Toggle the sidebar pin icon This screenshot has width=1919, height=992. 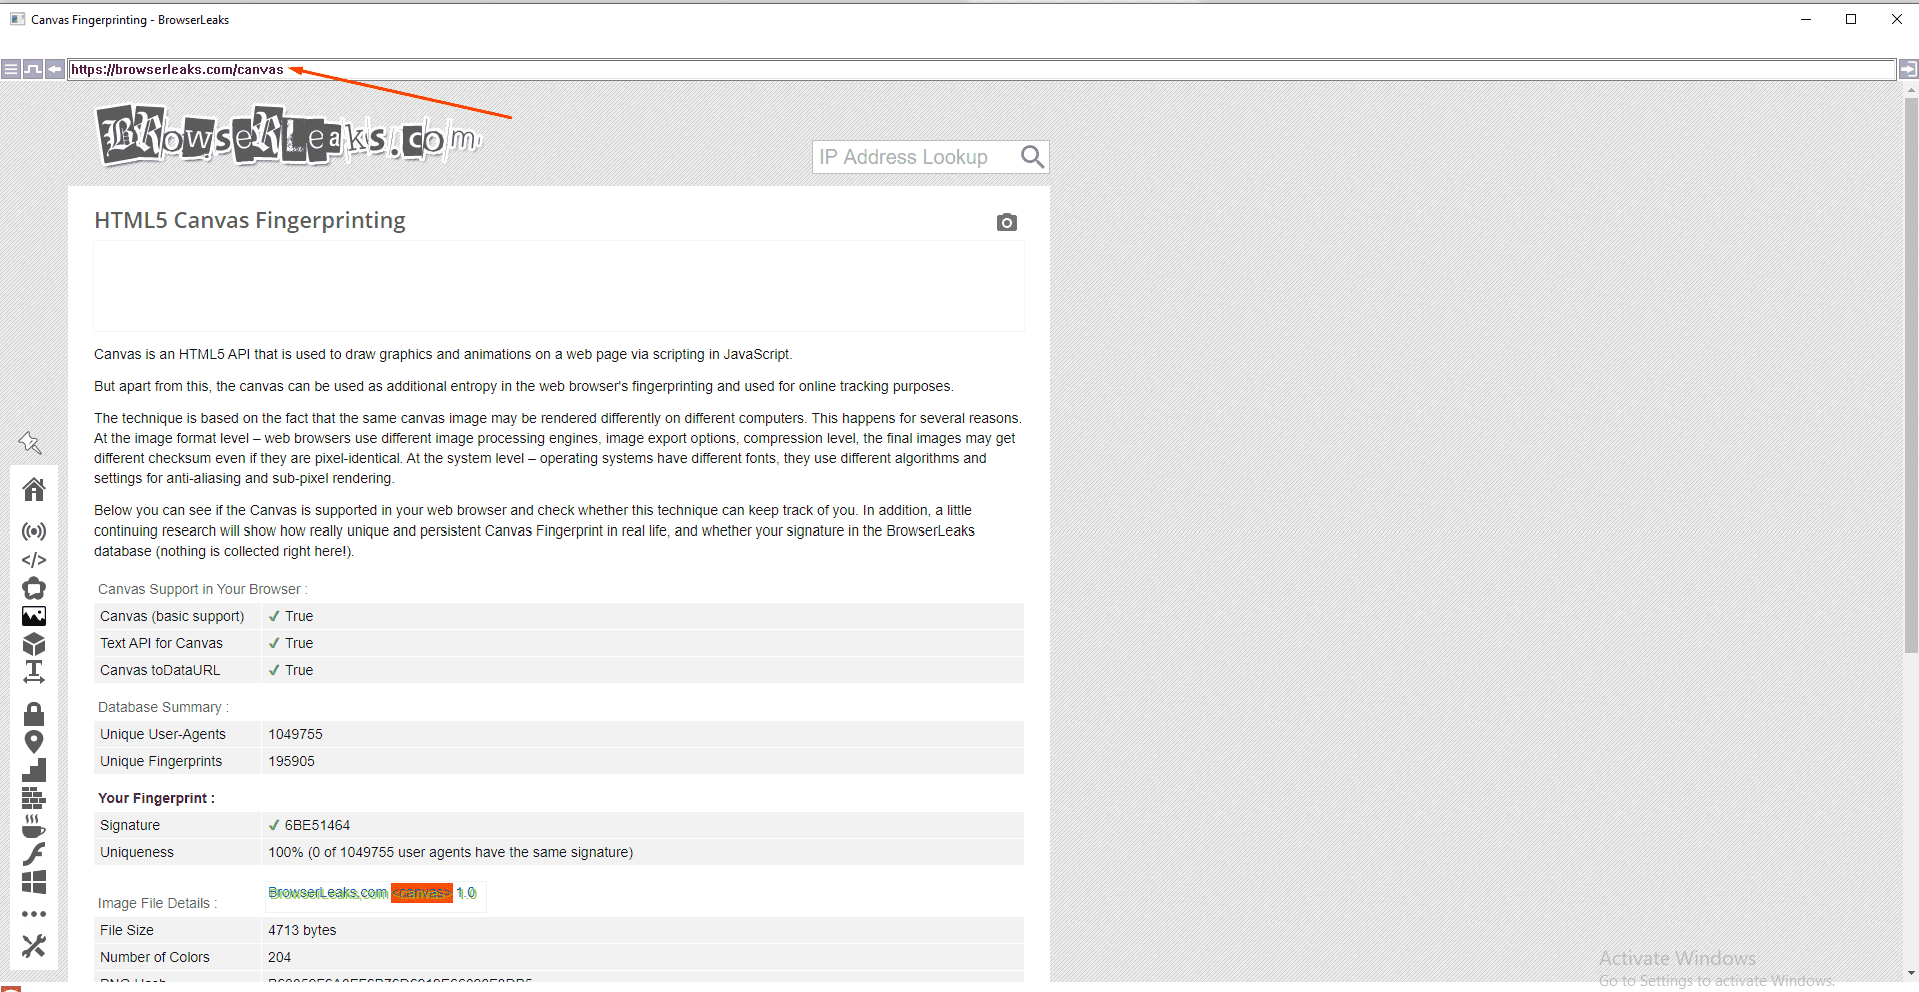tap(30, 443)
